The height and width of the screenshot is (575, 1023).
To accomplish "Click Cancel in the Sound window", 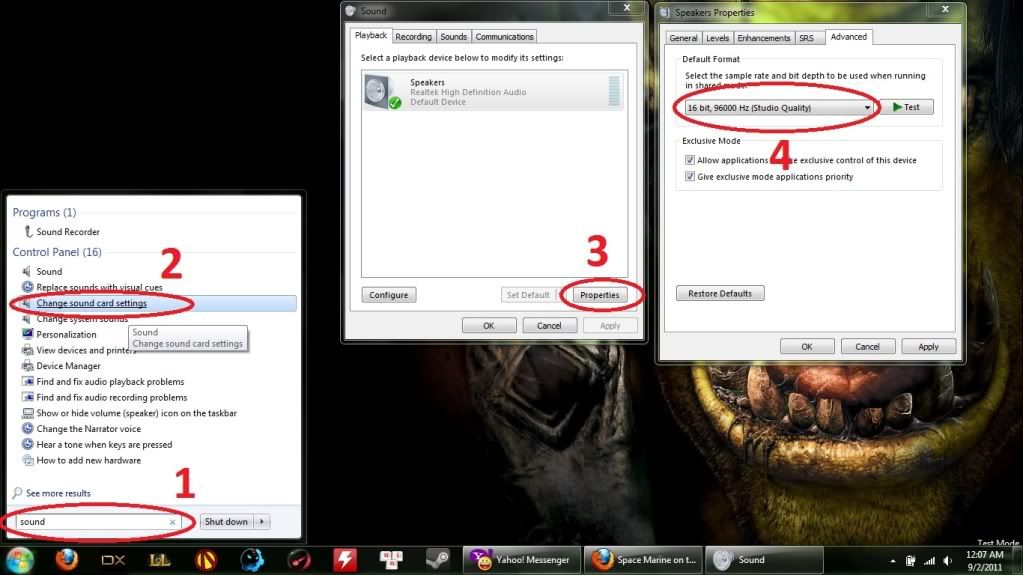I will pos(549,326).
